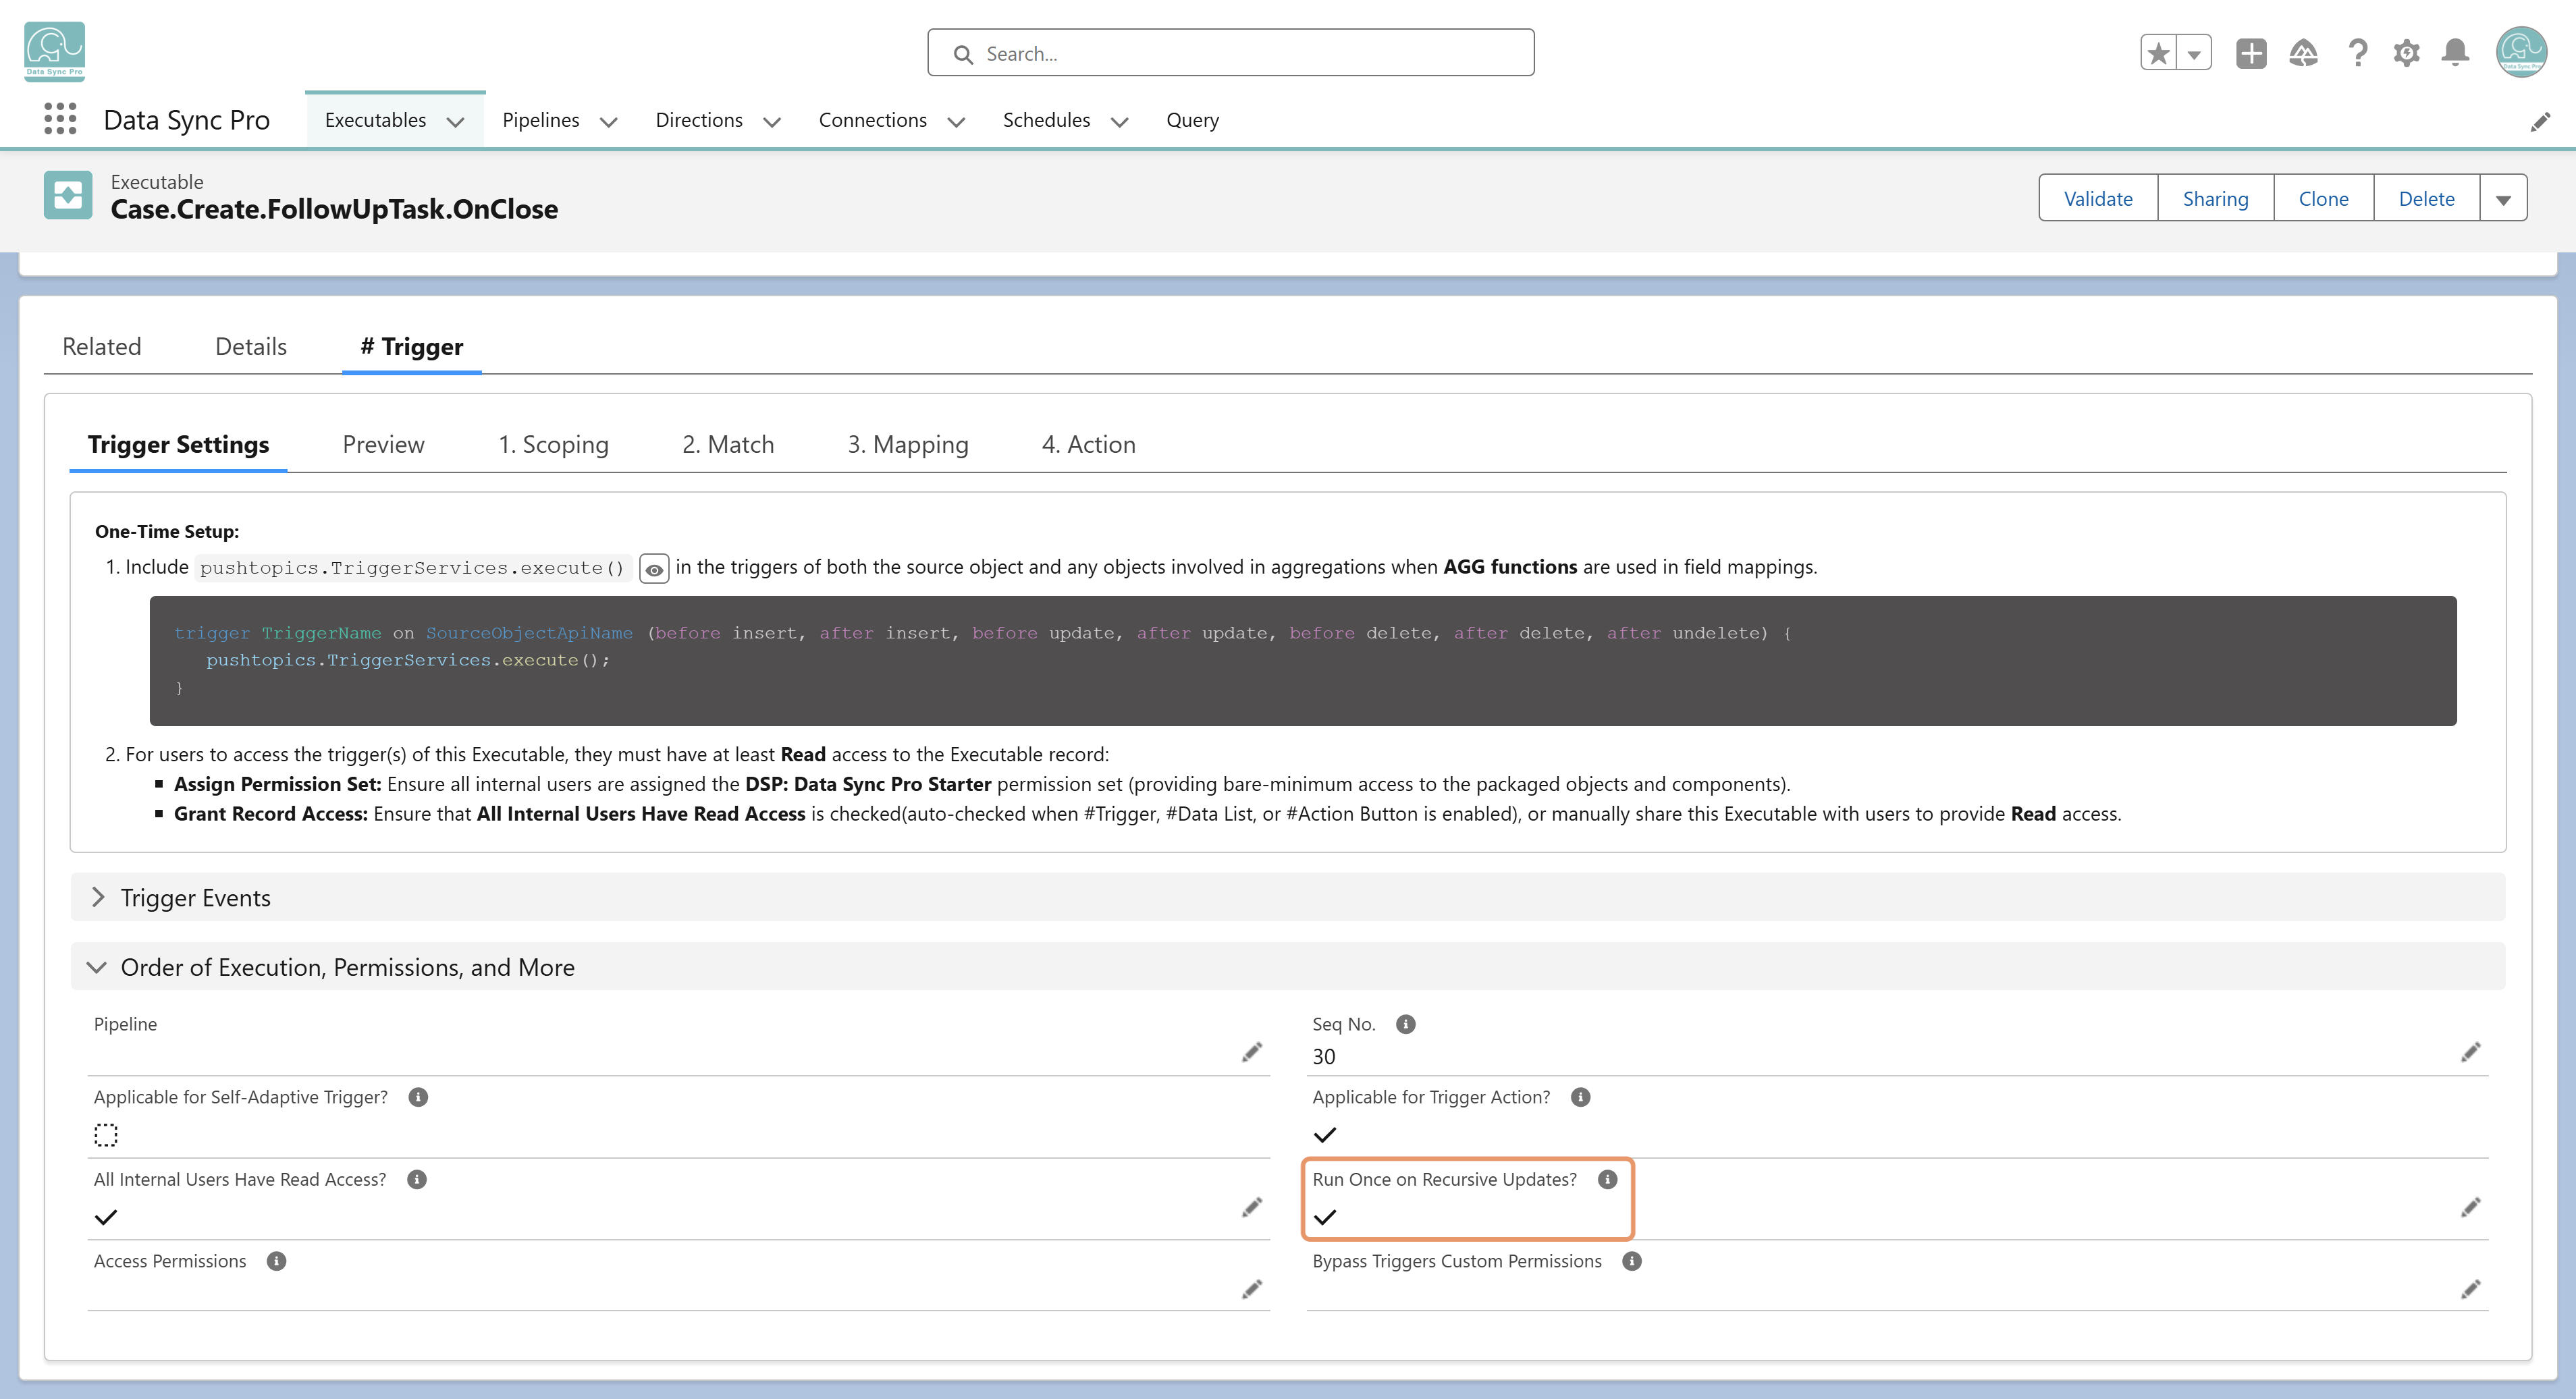
Task: Open the Setup gear icon
Action: (x=2406, y=53)
